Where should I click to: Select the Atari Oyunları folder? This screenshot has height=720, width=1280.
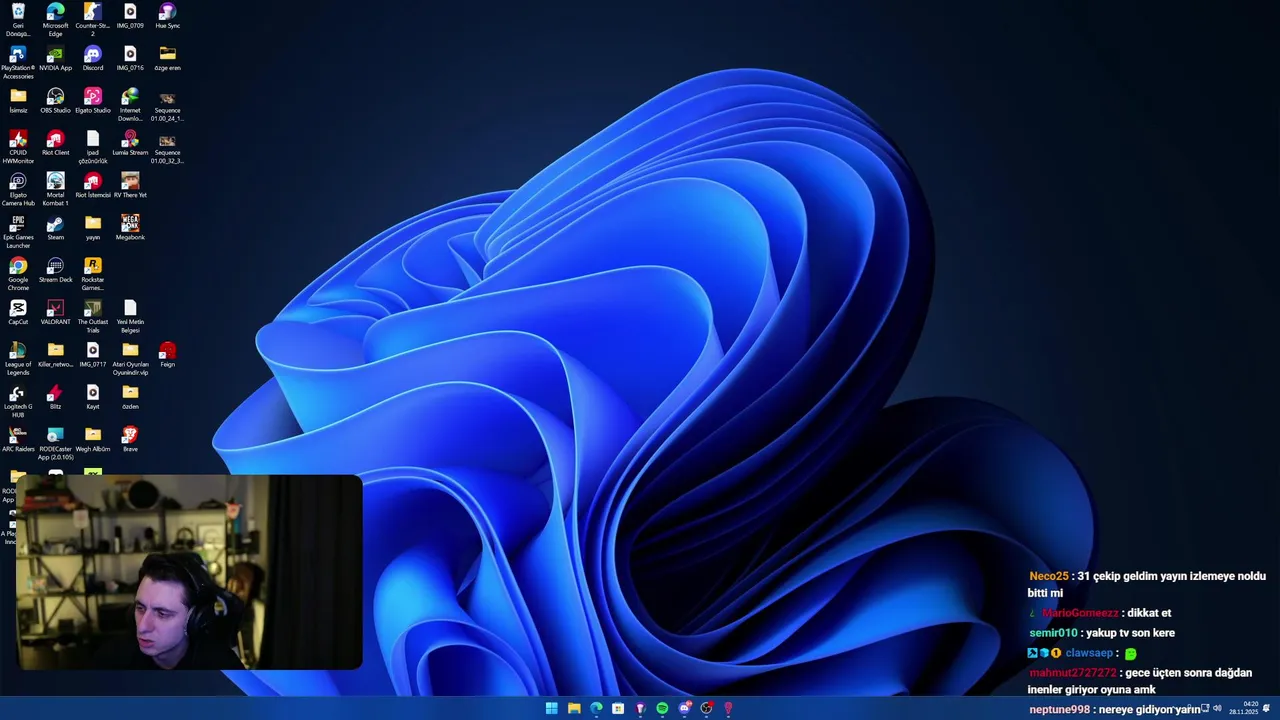[130, 359]
